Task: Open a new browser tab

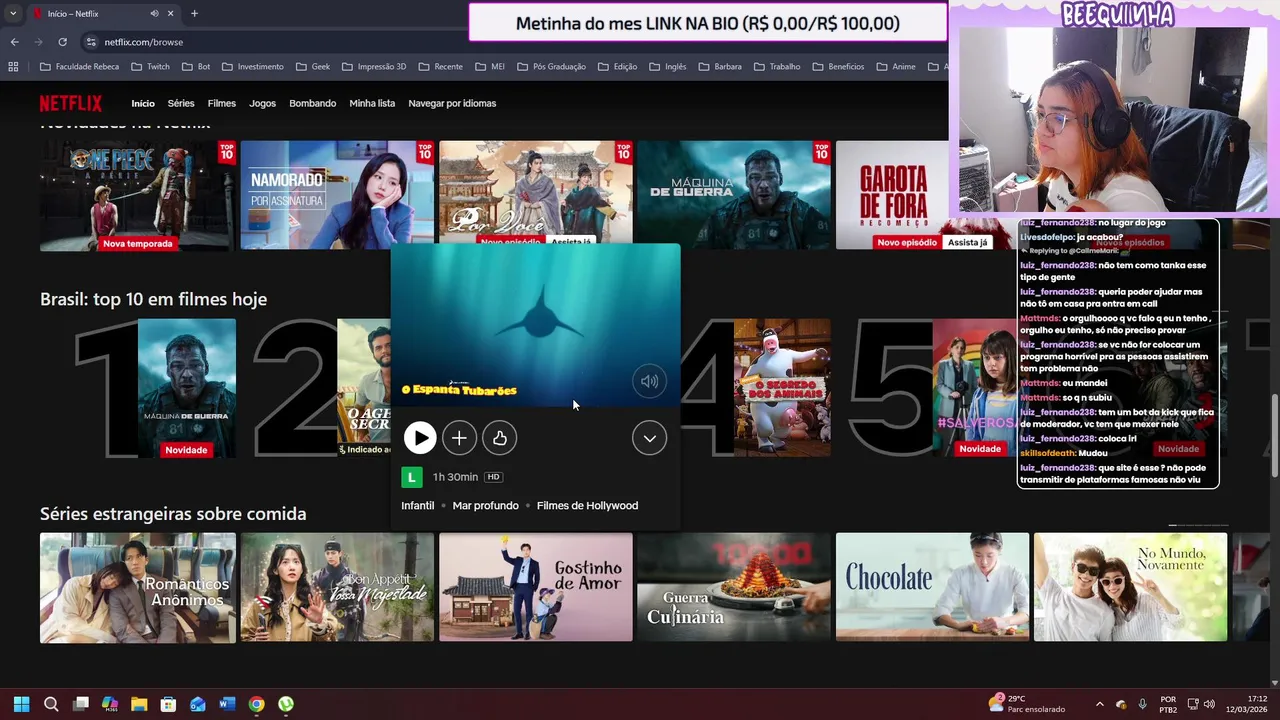Action: click(194, 14)
